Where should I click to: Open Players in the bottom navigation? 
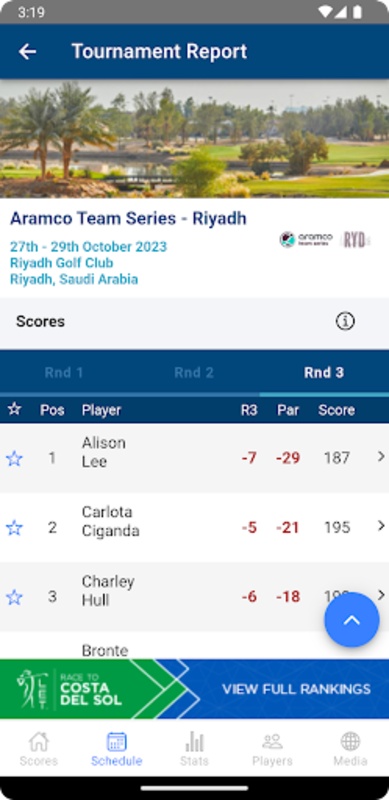click(x=272, y=748)
